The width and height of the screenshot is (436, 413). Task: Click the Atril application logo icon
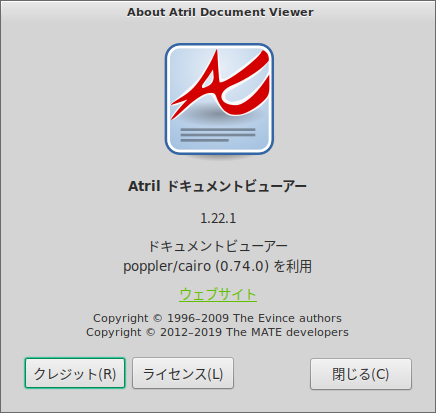(219, 99)
